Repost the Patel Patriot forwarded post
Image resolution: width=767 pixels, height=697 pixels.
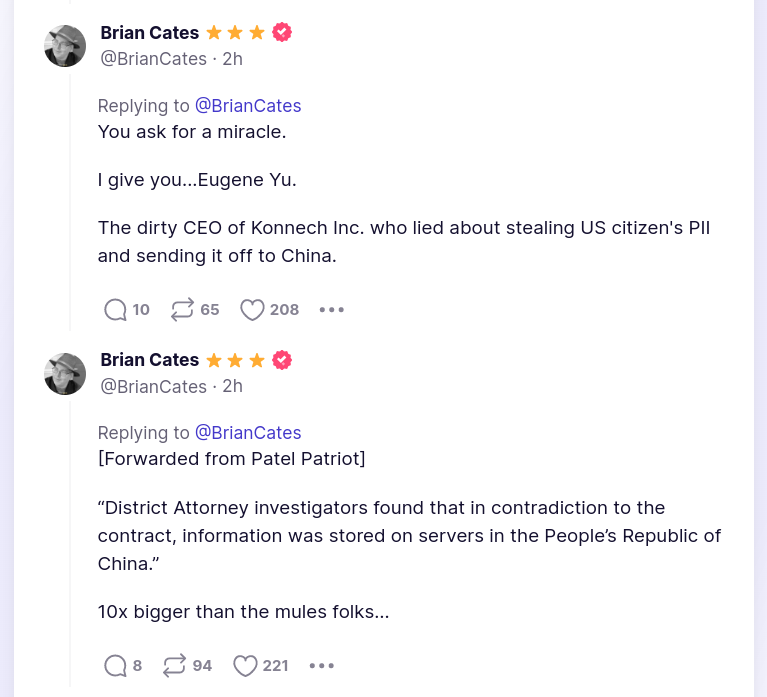(174, 665)
